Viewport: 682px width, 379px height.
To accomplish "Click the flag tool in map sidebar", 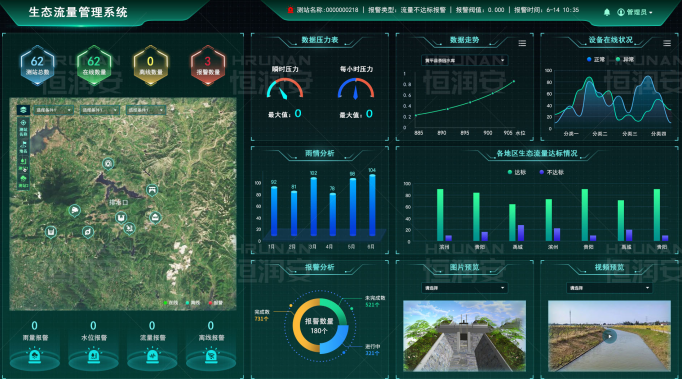I will [23, 143].
